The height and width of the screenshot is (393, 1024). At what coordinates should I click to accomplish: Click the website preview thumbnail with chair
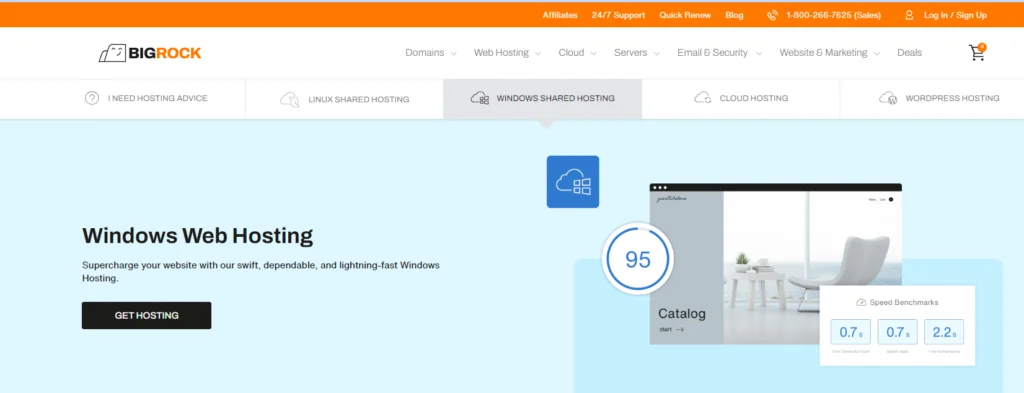tap(776, 264)
